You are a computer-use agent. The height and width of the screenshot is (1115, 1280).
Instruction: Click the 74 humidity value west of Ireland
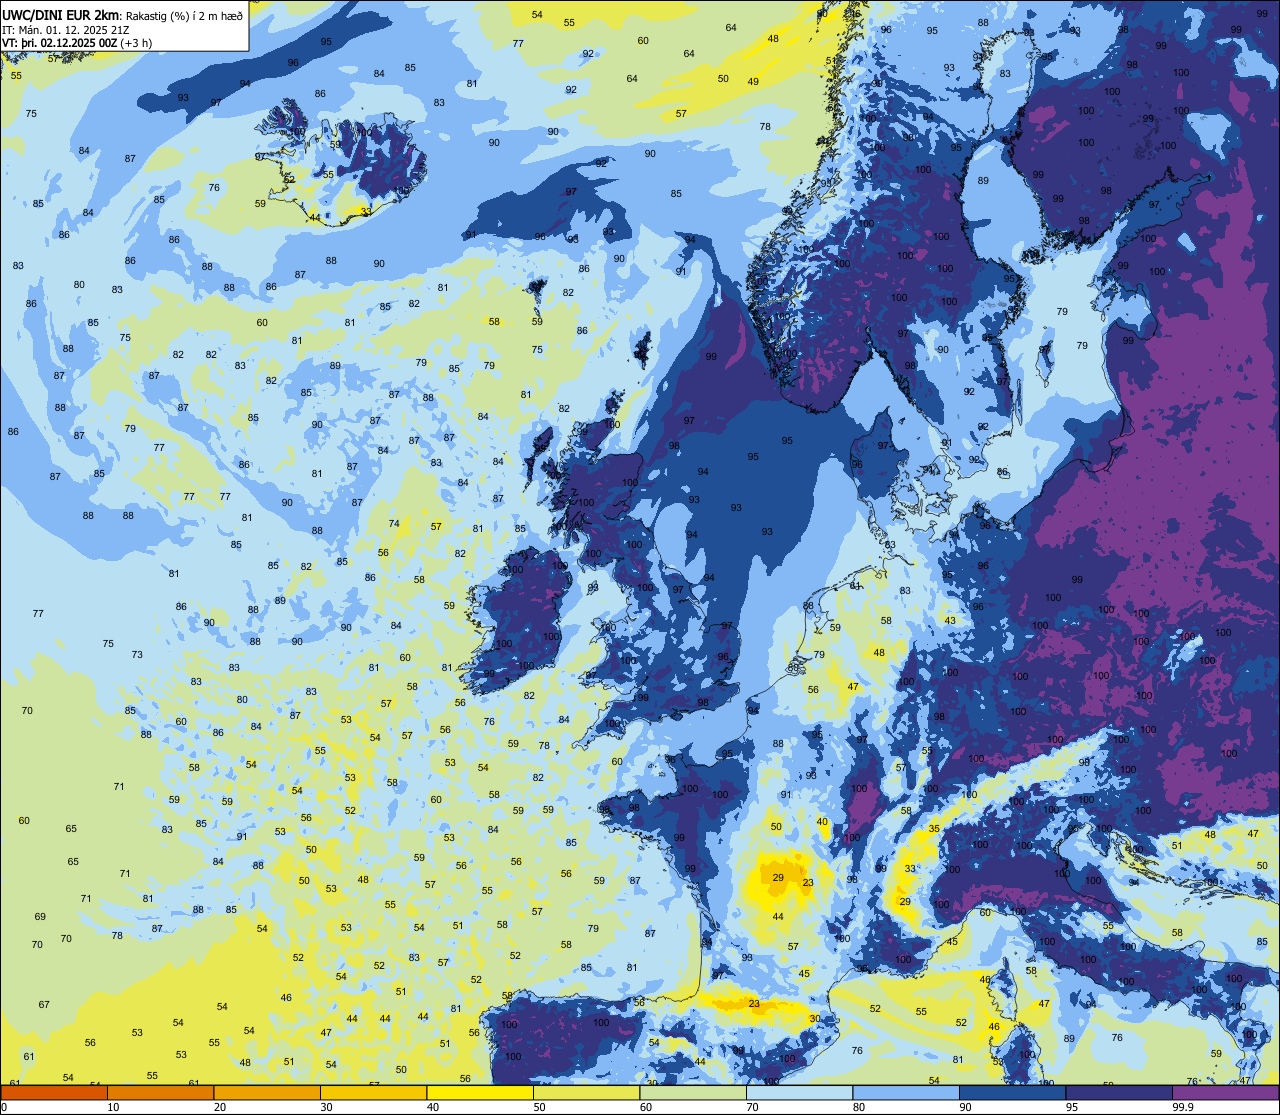[x=394, y=524]
